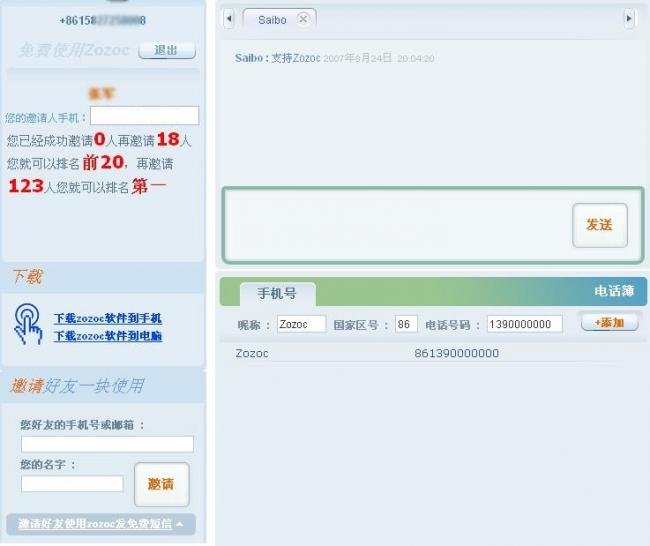The height and width of the screenshot is (546, 650).
Task: Expand 邀请好友使用zozoc发免费短信 bar
Action: pyautogui.click(x=101, y=524)
